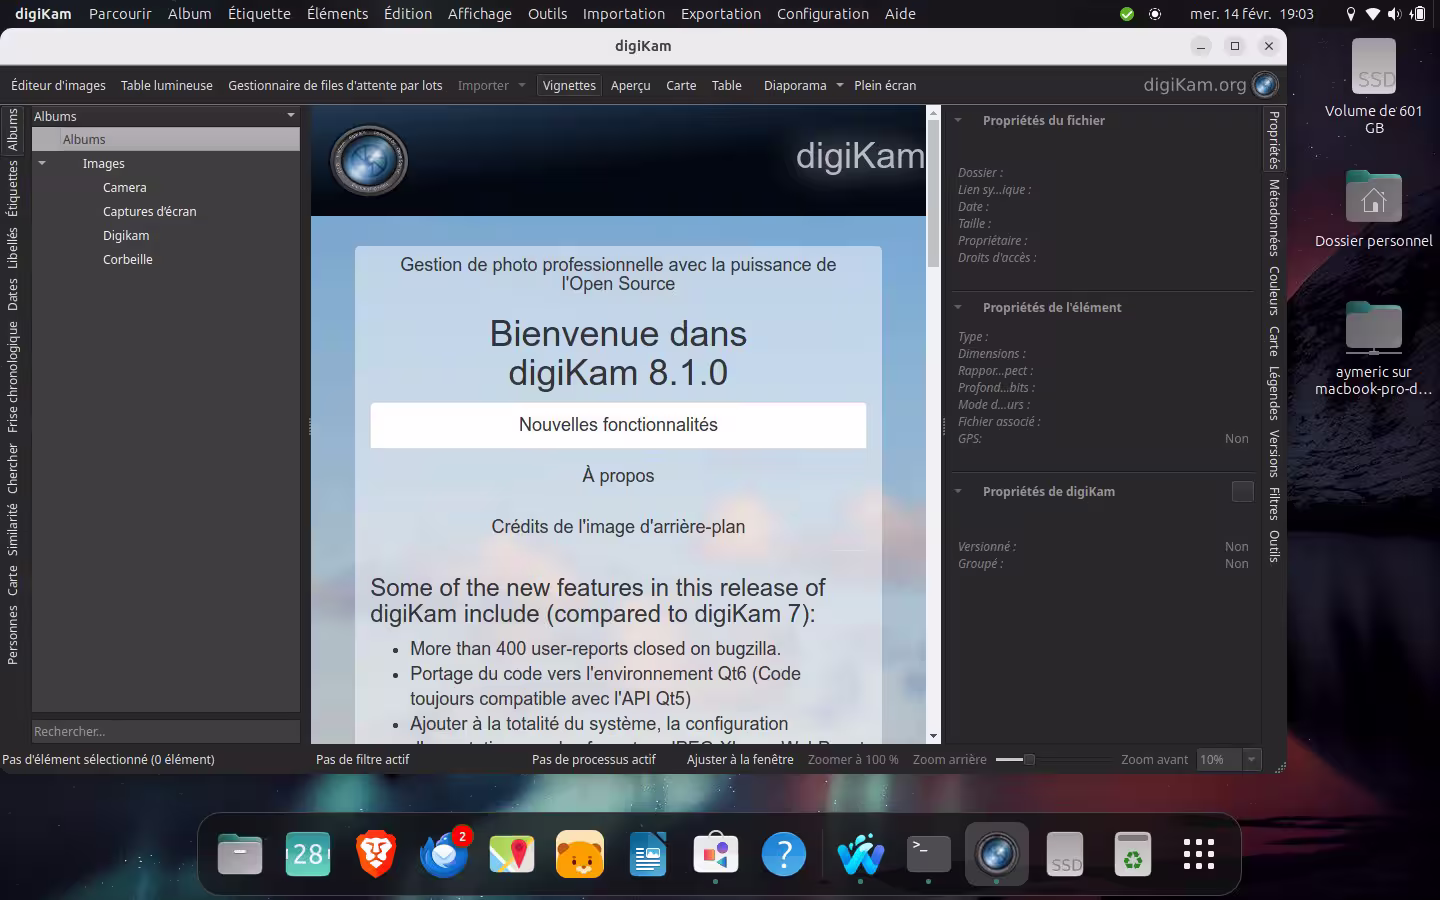1440x900 pixels.
Task: Open the Trash in the dock
Action: (x=1133, y=854)
